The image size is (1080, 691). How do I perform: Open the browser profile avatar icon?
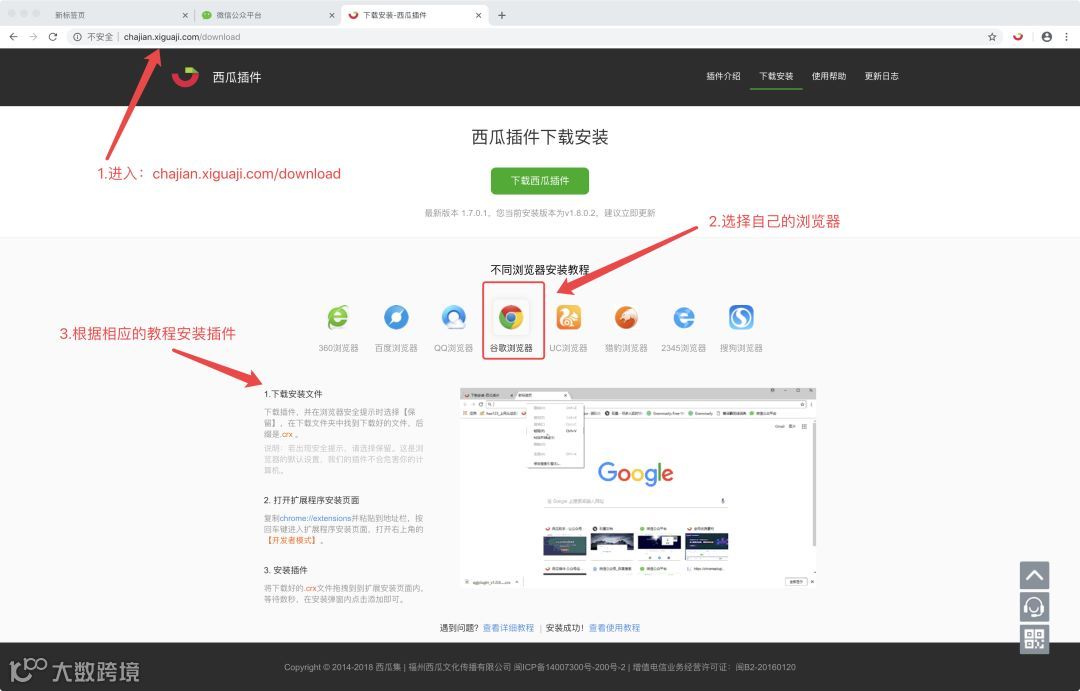(x=1046, y=37)
